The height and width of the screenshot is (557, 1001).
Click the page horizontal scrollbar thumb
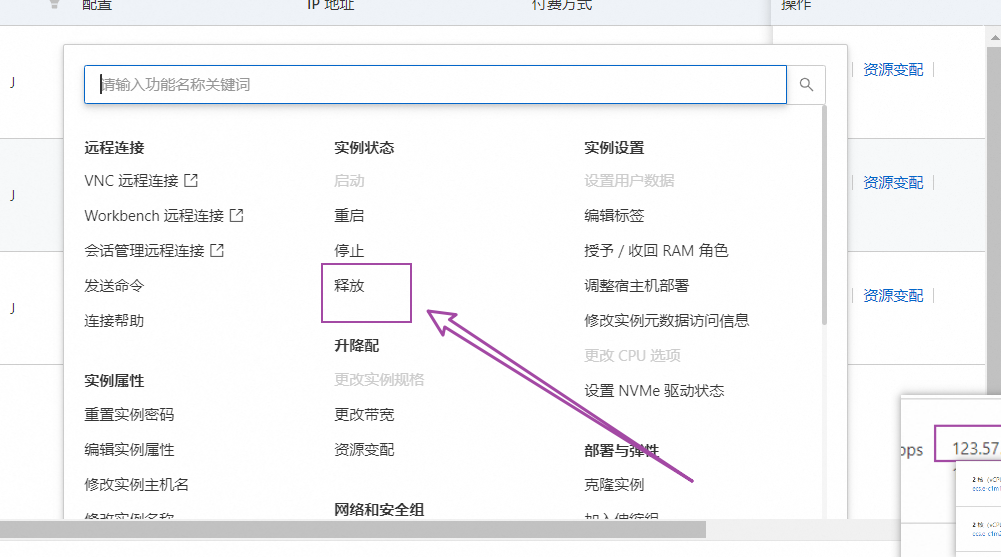(353, 529)
